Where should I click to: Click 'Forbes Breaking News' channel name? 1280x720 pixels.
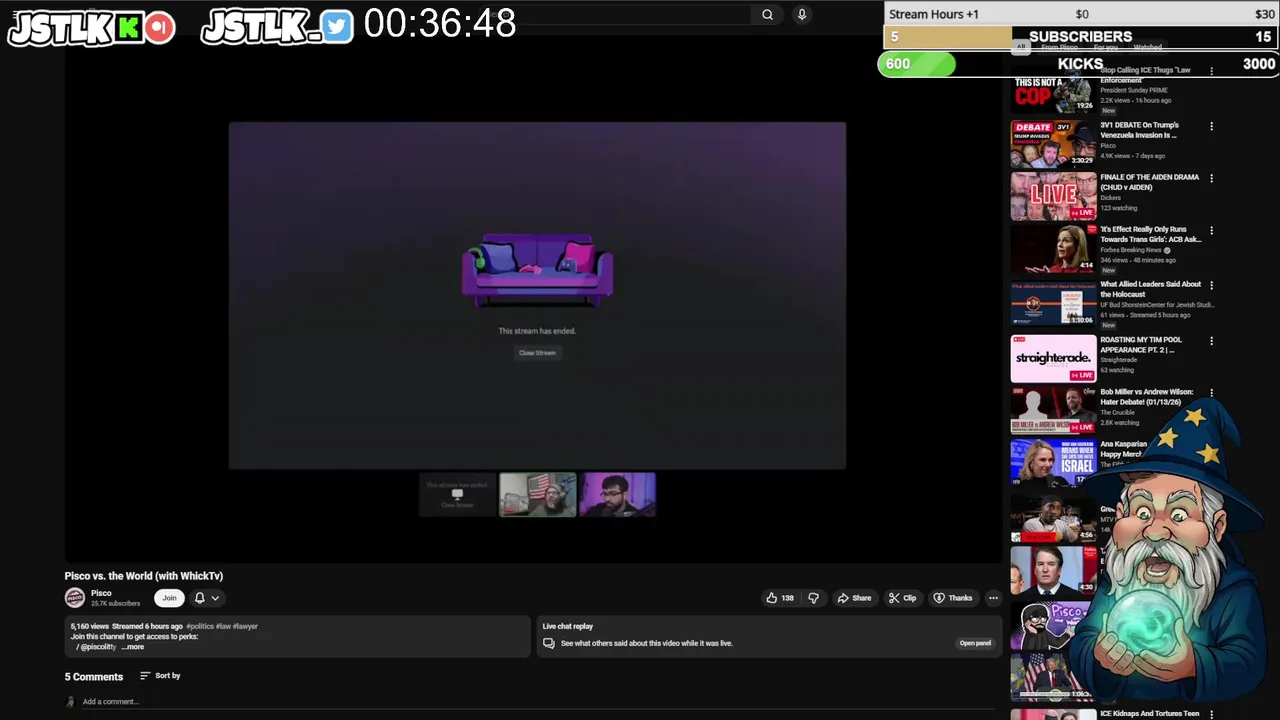[x=1131, y=250]
